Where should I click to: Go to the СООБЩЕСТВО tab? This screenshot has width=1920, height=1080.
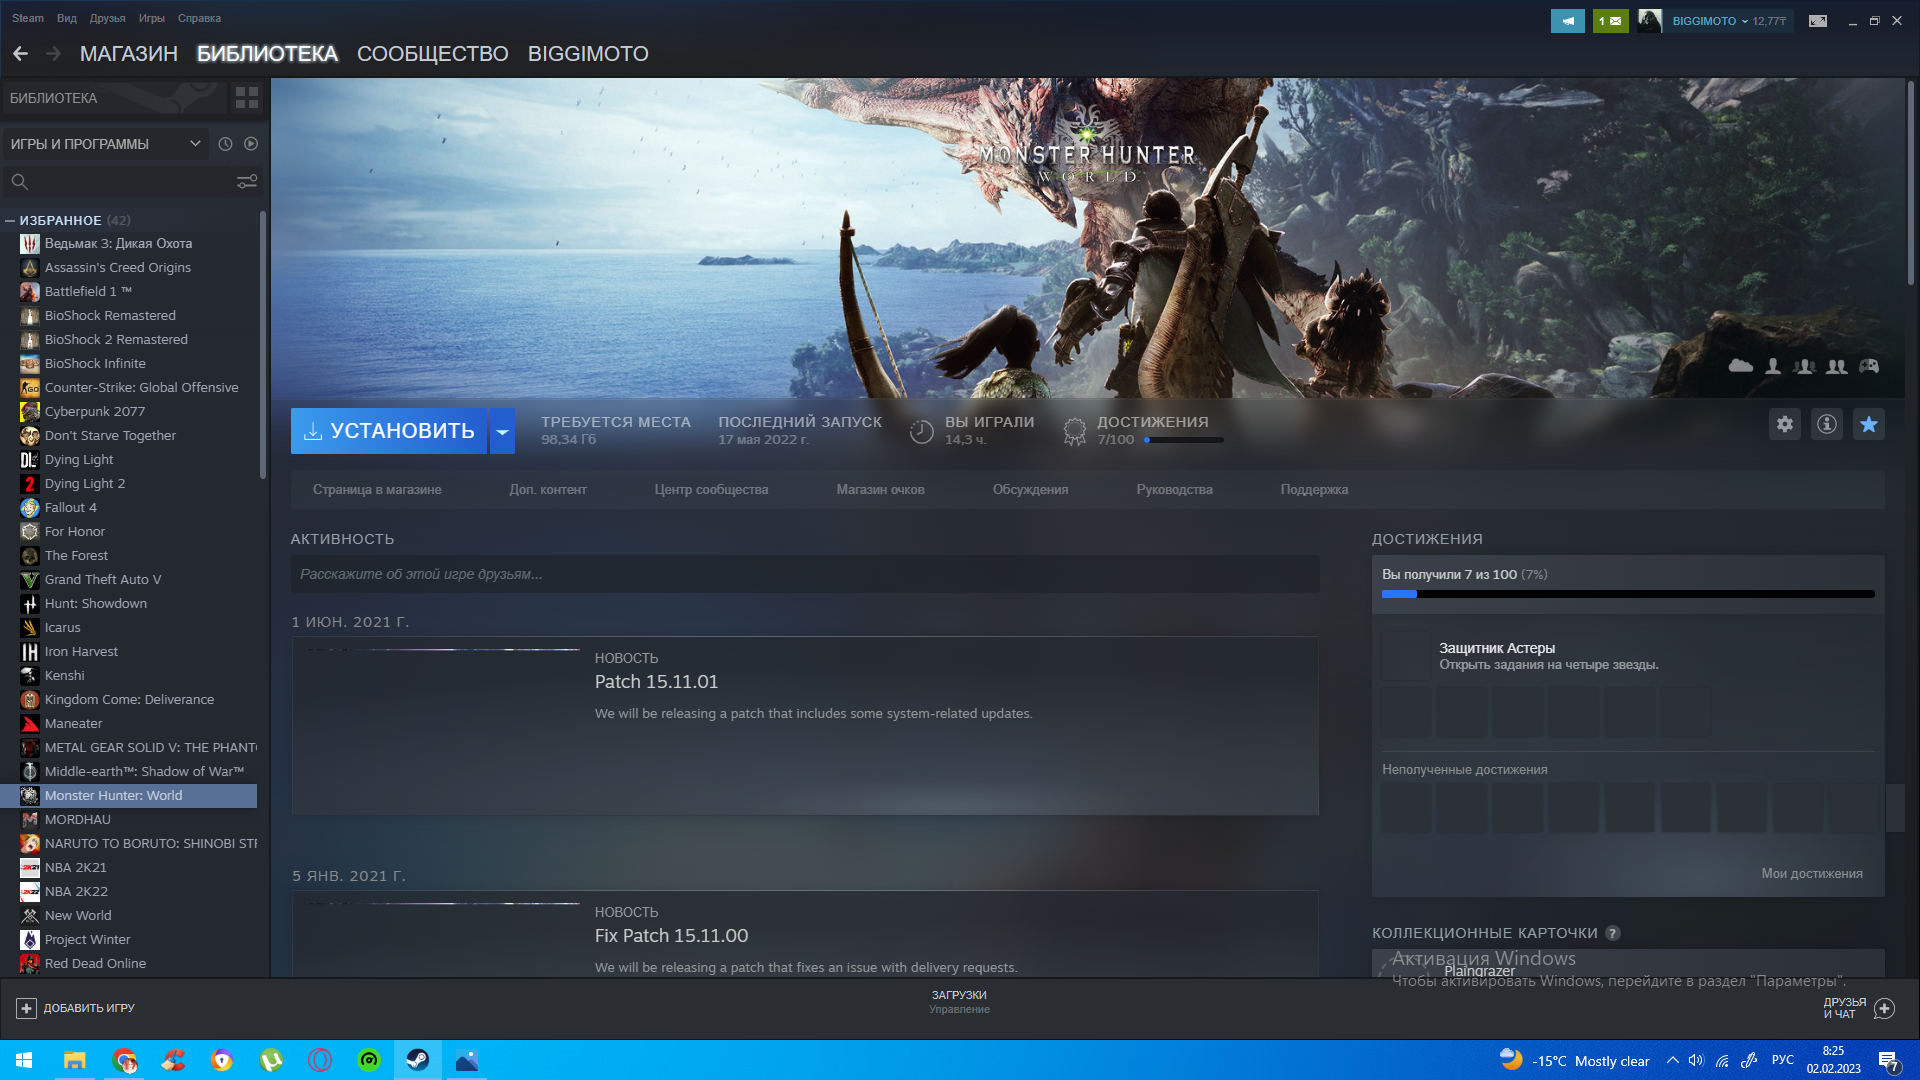coord(433,54)
